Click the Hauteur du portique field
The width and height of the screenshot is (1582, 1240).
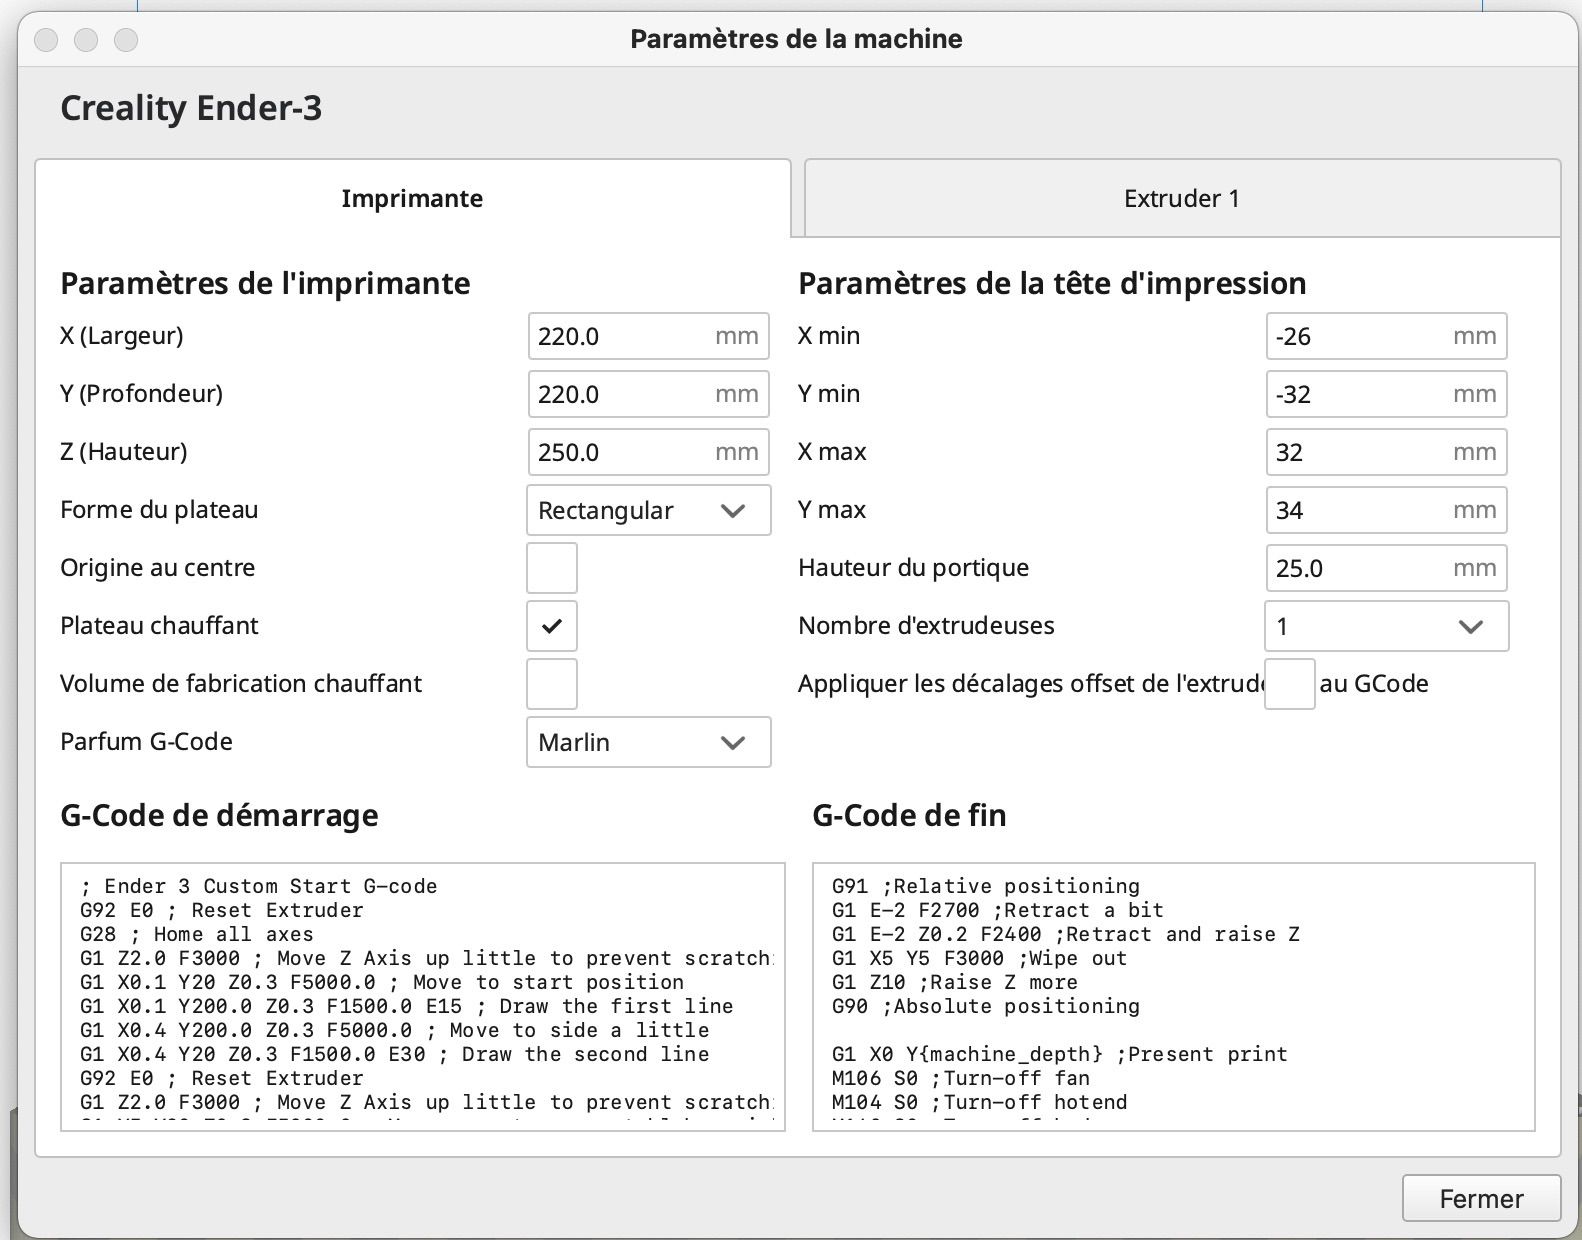[x=1386, y=568]
